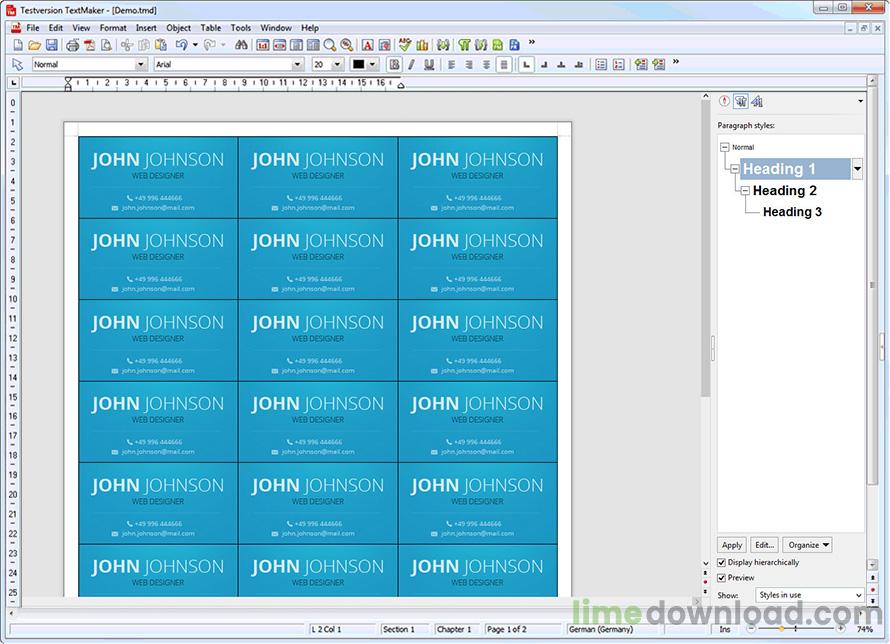
Task: Toggle the Display hierarchically checkbox
Action: click(x=722, y=563)
